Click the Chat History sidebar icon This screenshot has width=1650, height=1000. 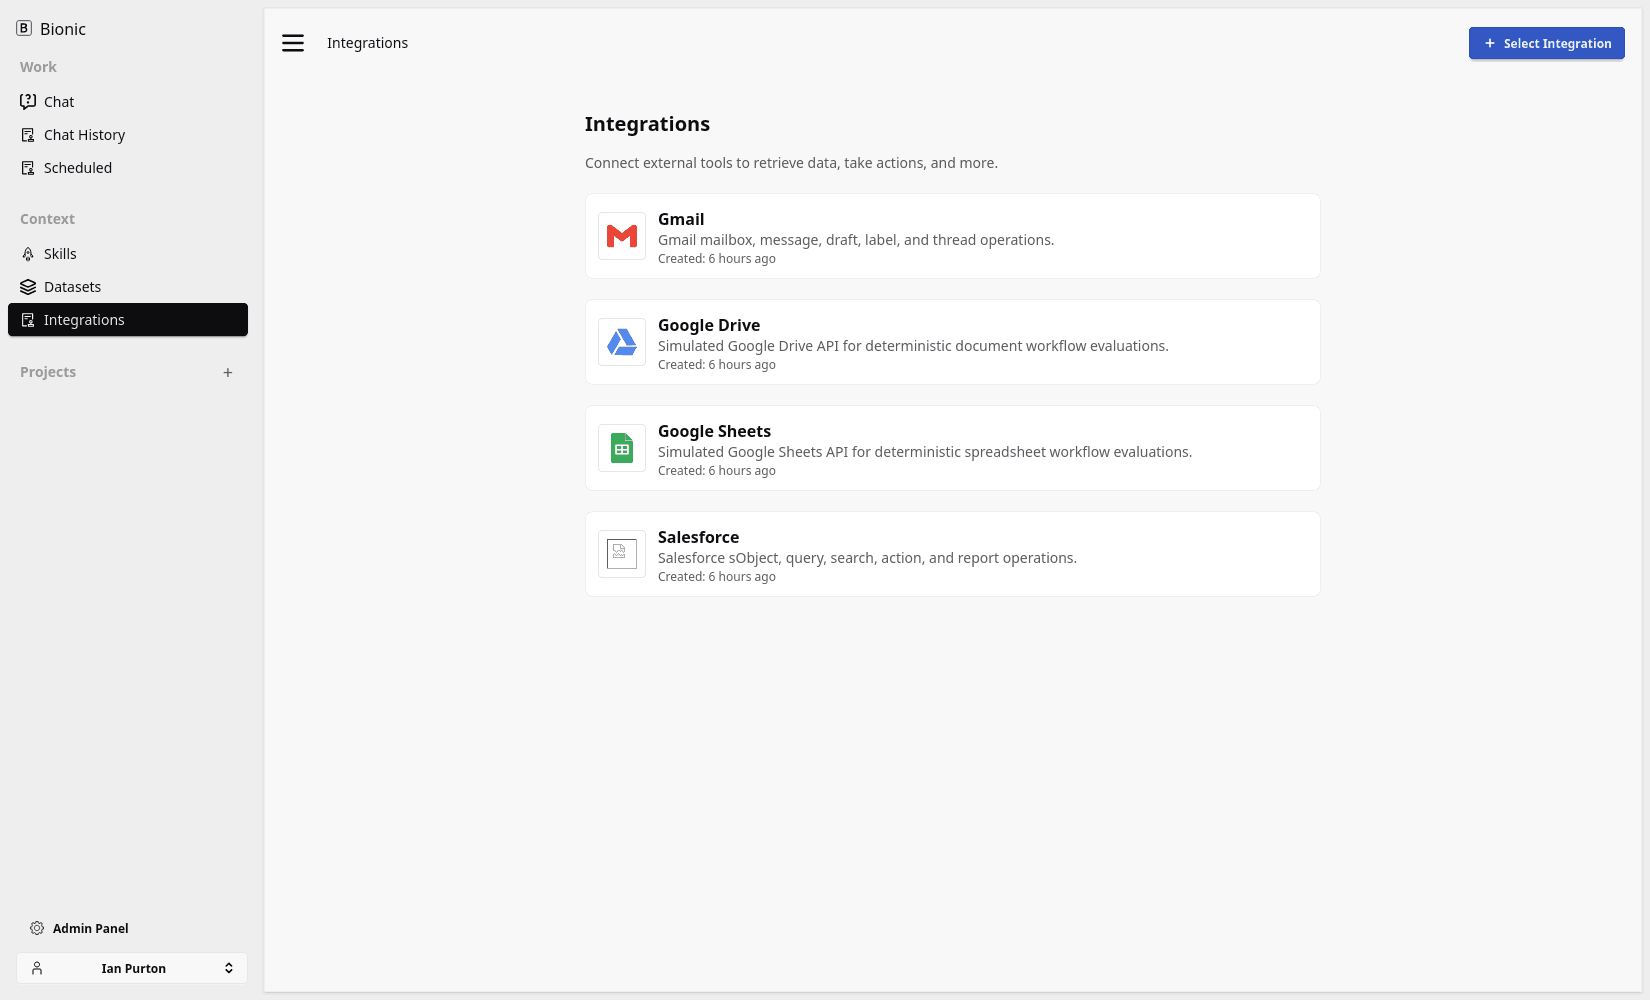(28, 134)
